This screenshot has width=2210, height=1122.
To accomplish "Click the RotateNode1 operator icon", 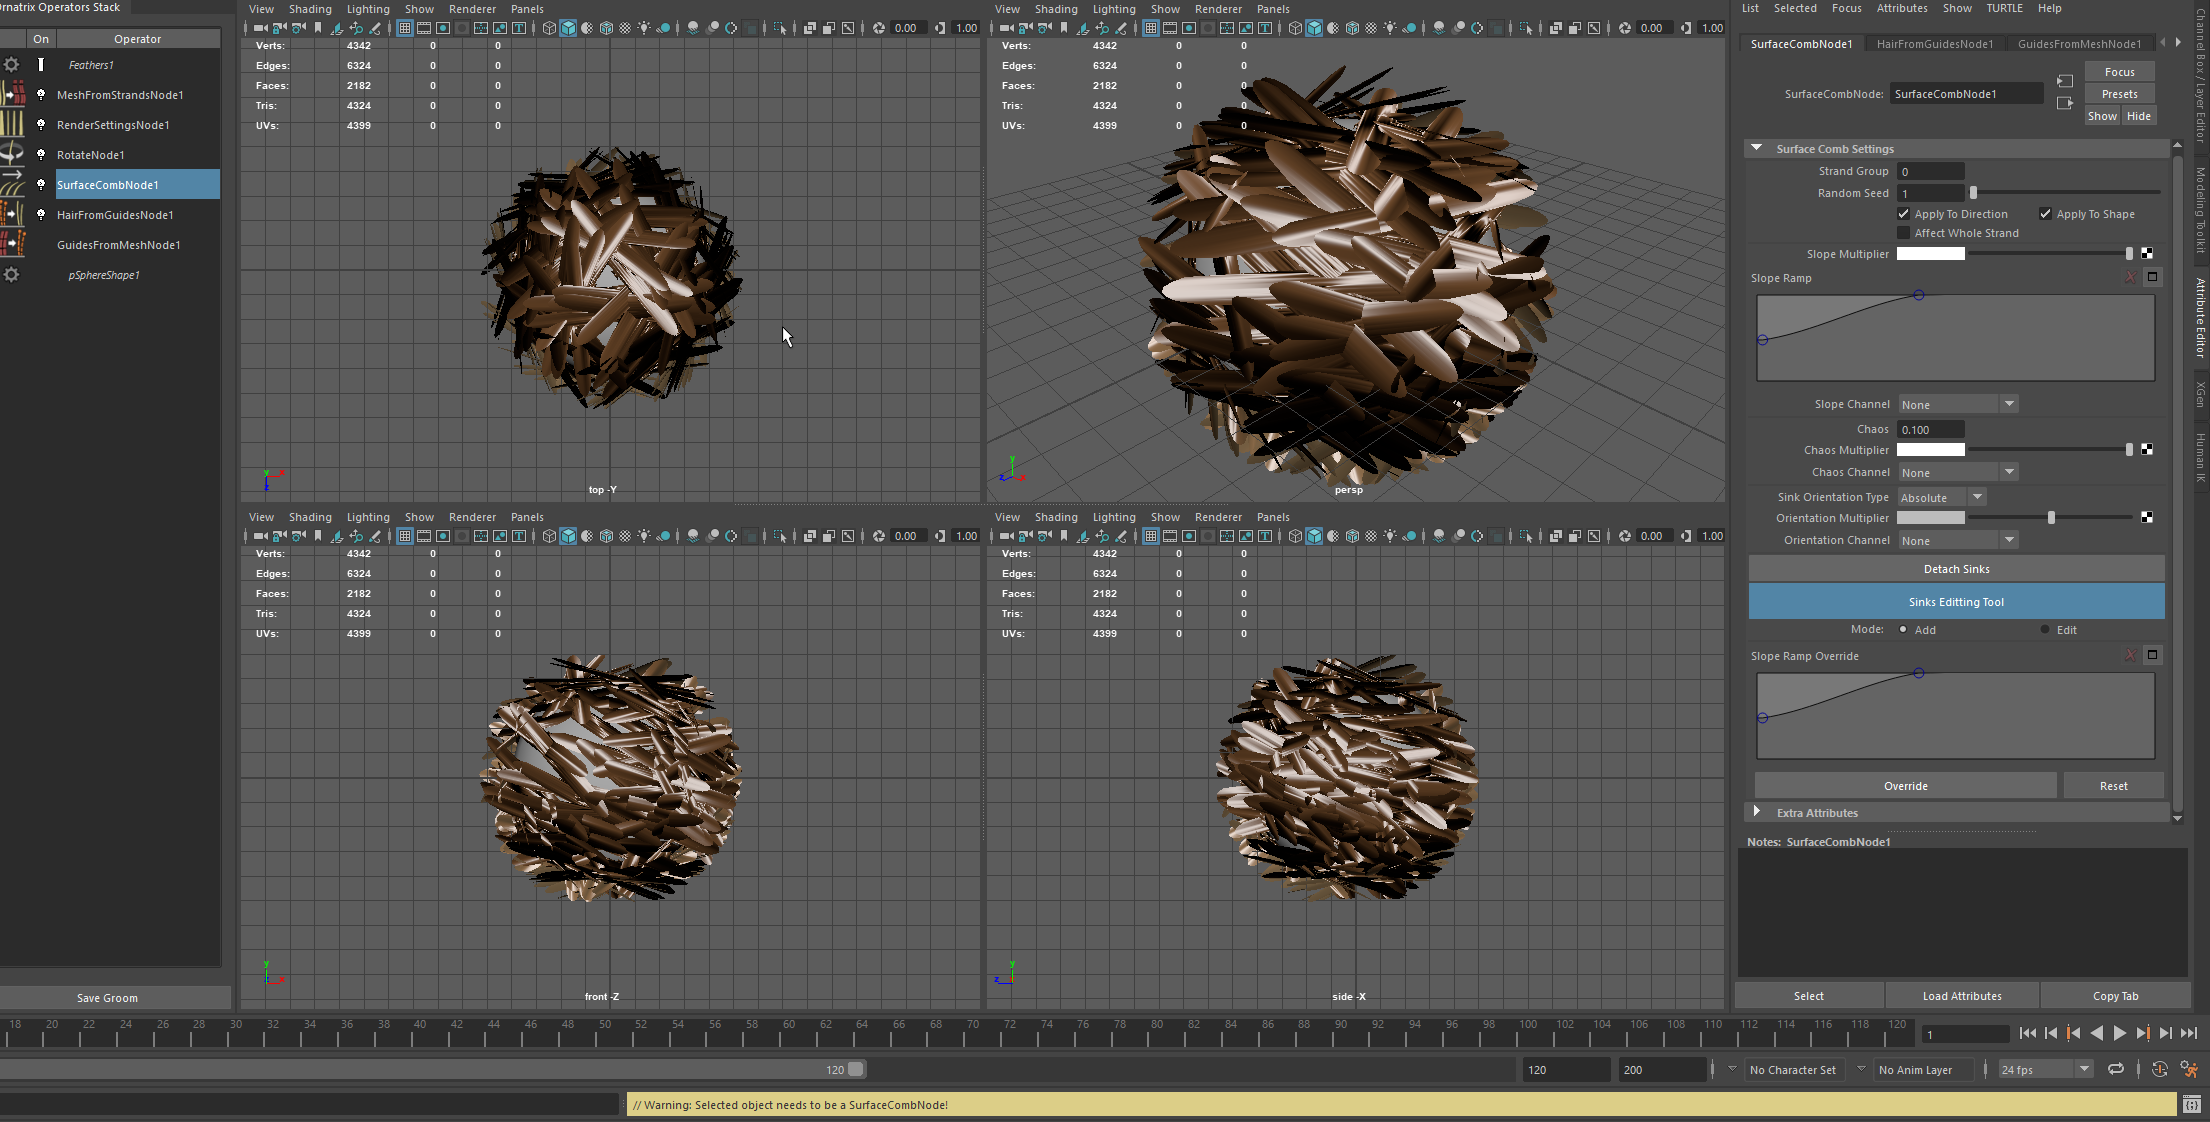I will (12, 154).
